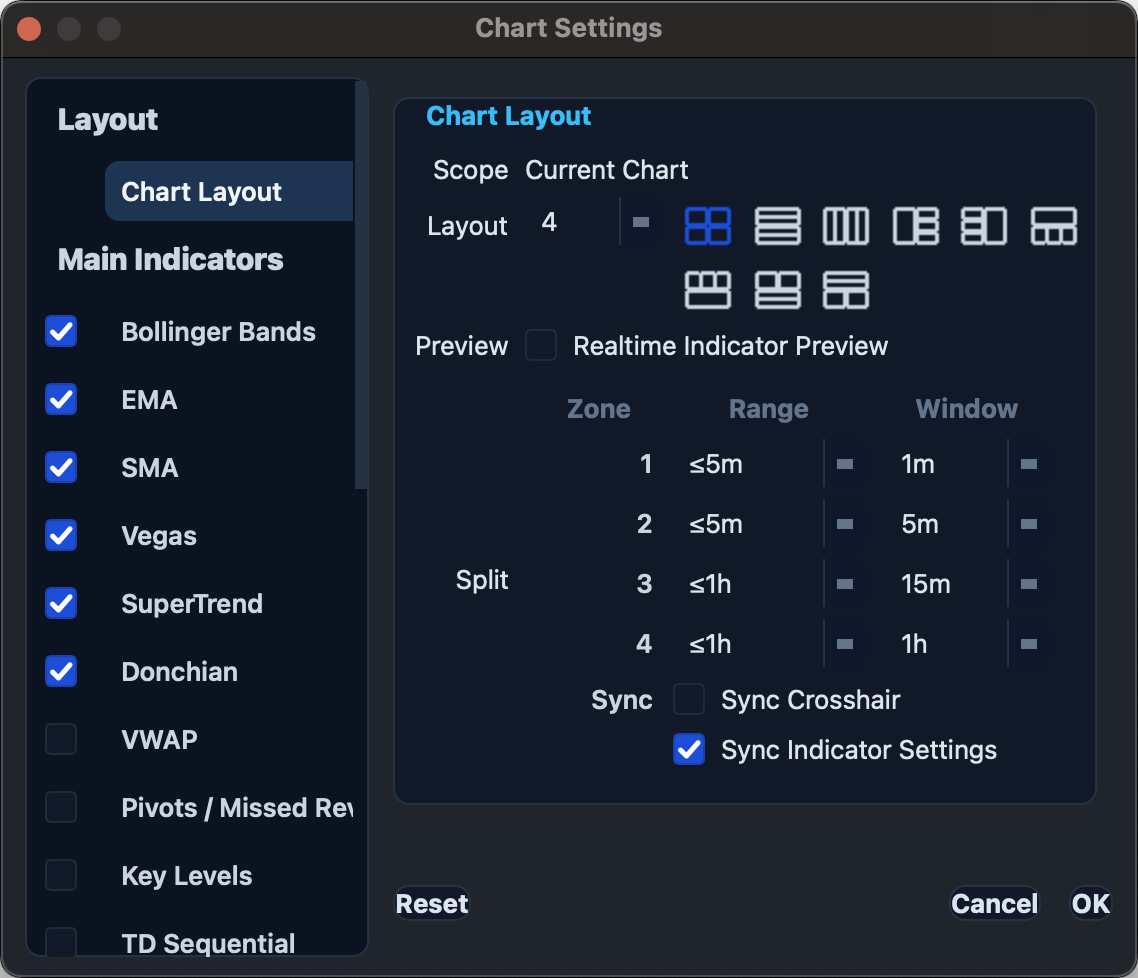The image size is (1138, 978).
Task: Select Chart Layout in the sidebar
Action: pyautogui.click(x=229, y=191)
